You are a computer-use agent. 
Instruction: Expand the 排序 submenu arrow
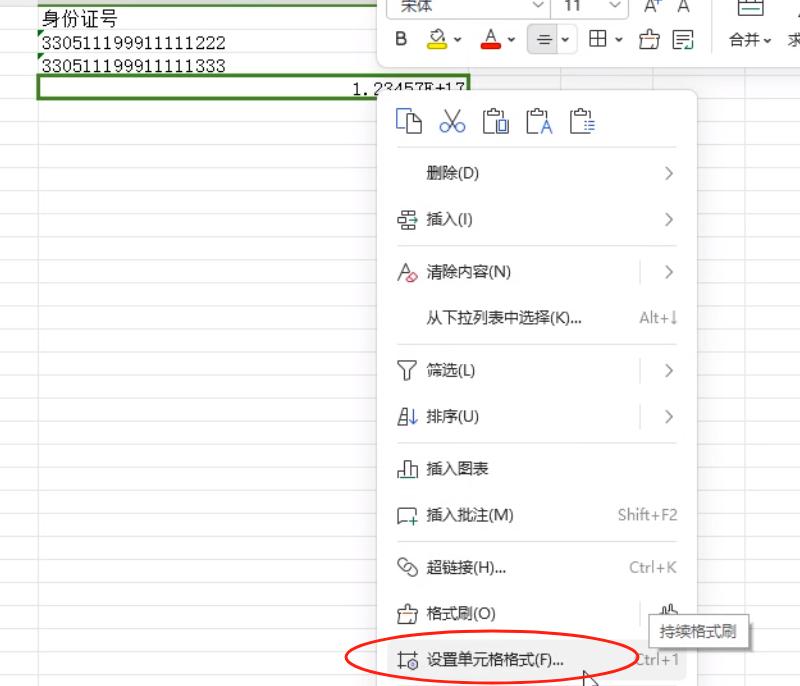point(669,417)
